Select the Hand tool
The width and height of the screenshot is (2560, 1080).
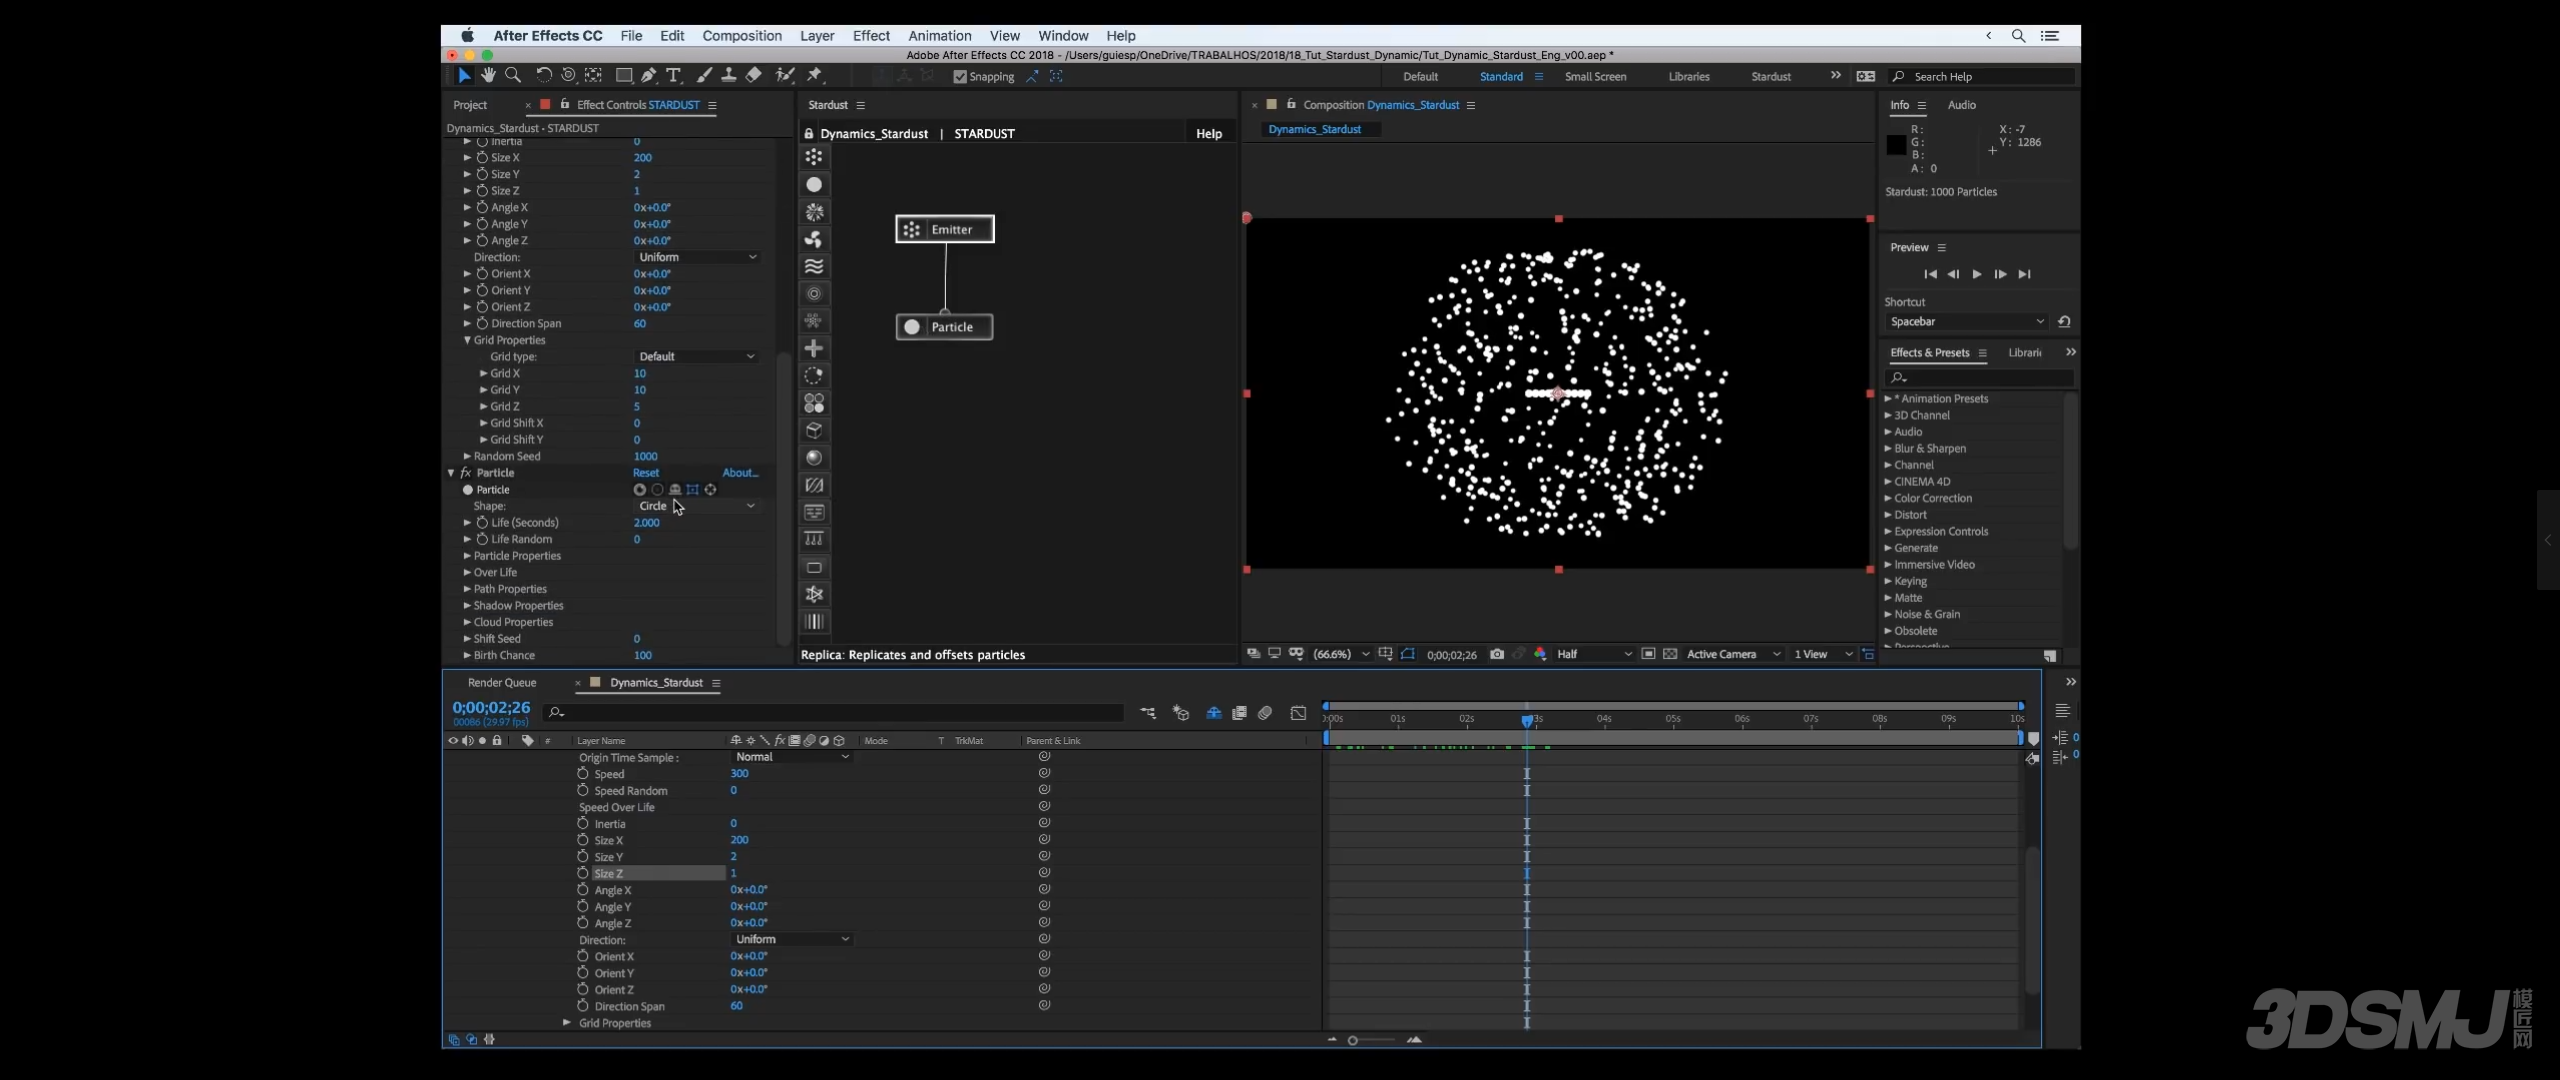488,75
